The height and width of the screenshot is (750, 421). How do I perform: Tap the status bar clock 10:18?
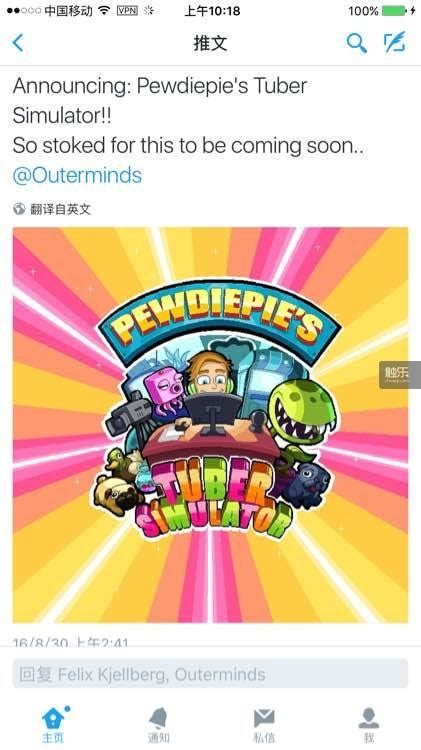tap(212, 11)
